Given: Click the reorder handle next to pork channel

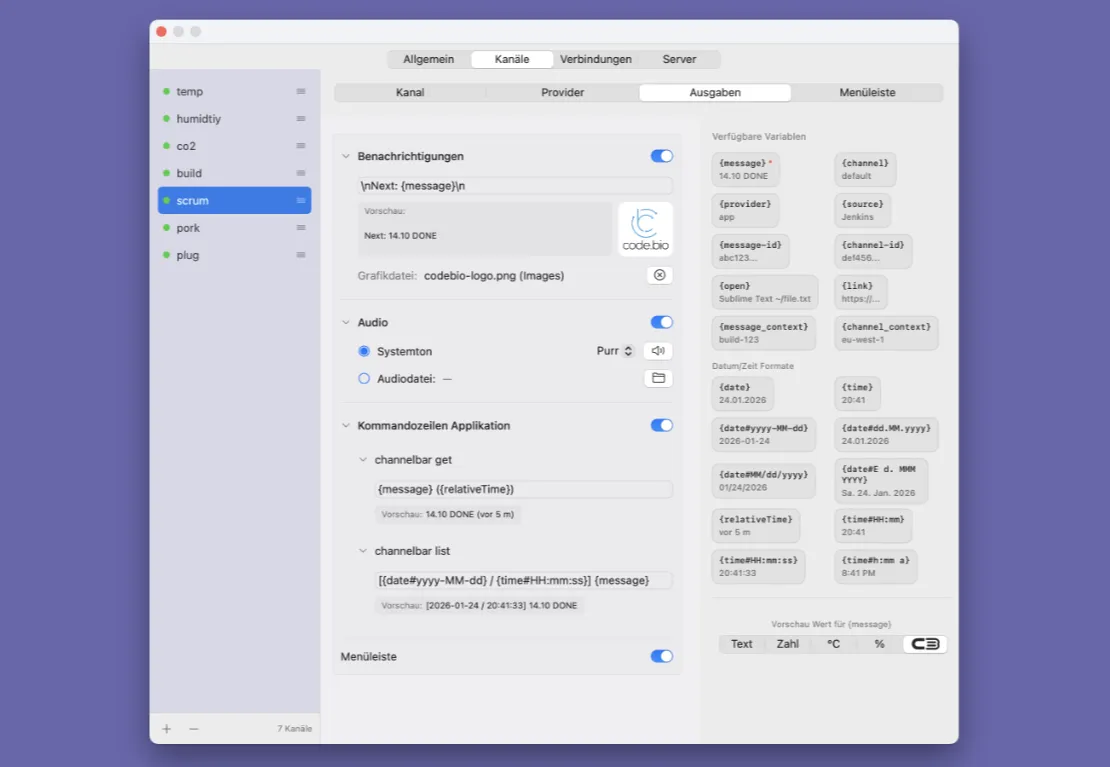Looking at the screenshot, I should click(299, 227).
